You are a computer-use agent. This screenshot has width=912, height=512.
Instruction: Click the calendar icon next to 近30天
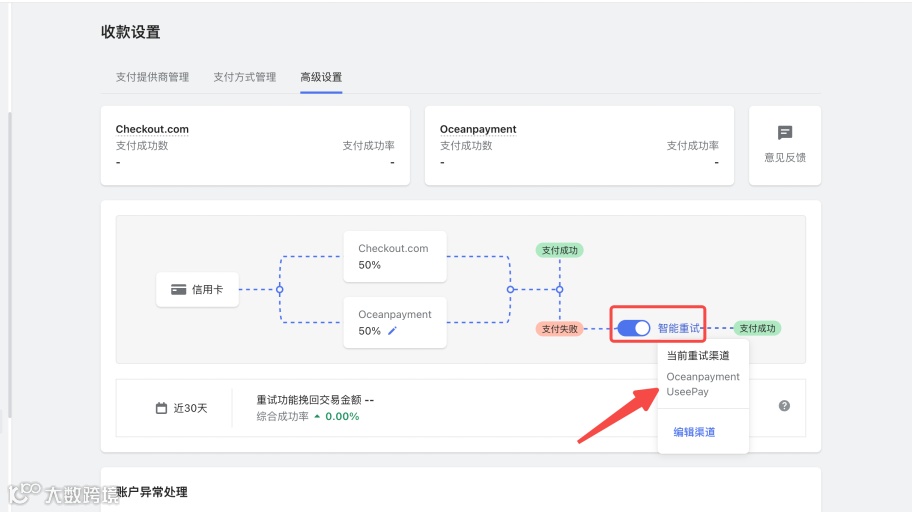pyautogui.click(x=161, y=408)
